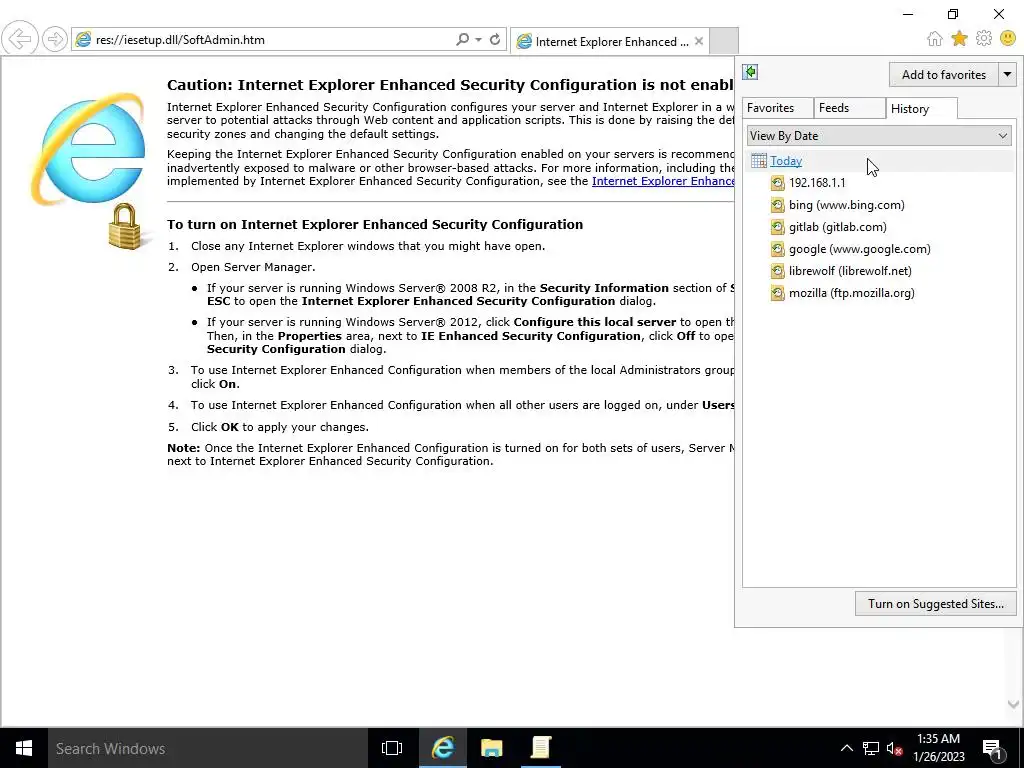Click the icon beside gitlab entry
This screenshot has height=768, width=1024.
777,227
